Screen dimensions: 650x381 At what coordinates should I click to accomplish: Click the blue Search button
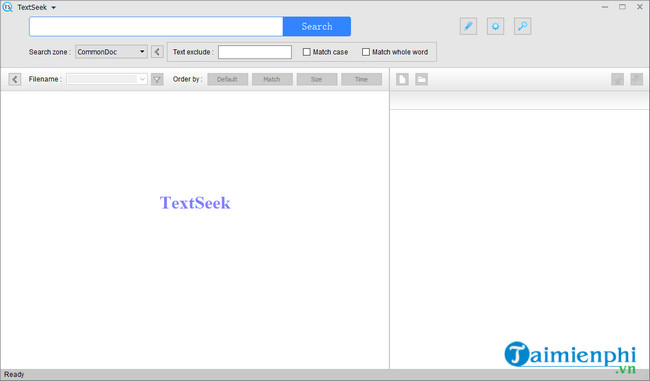317,27
